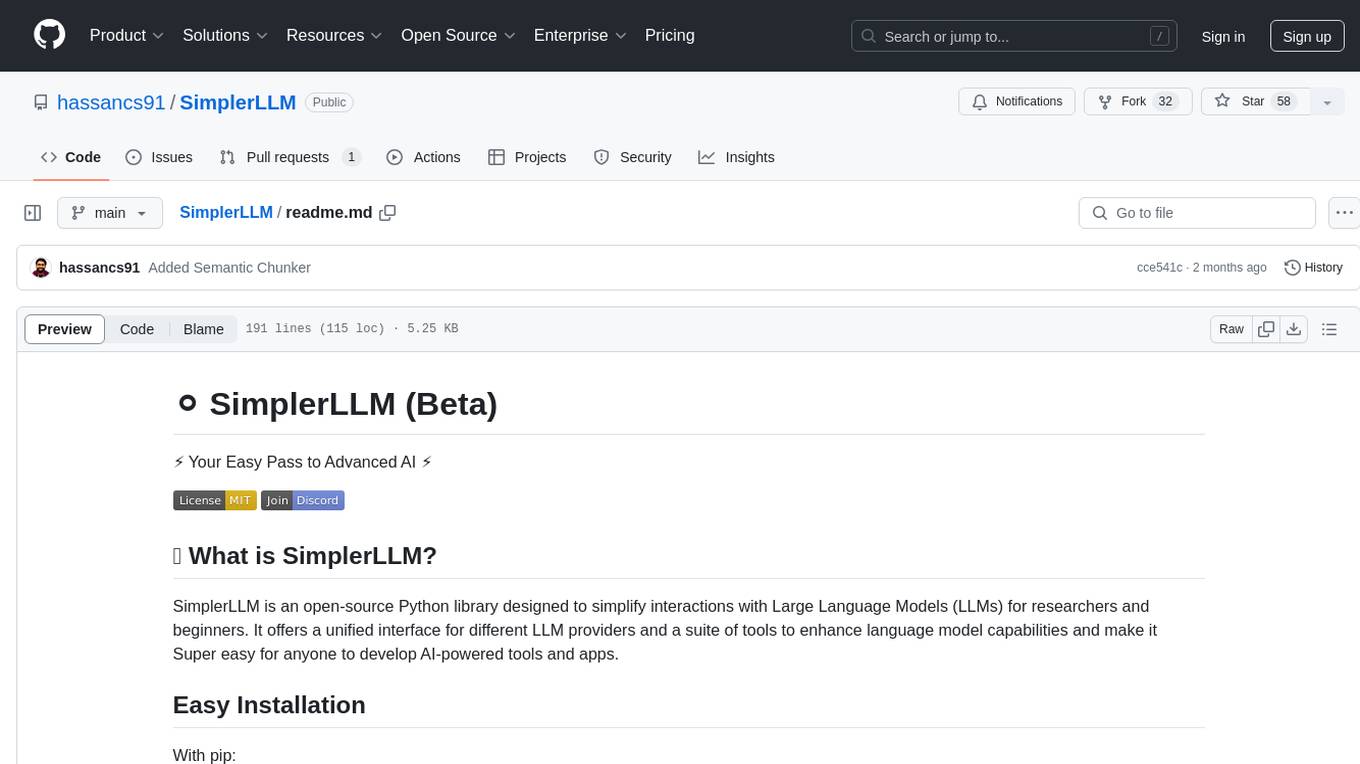Switch to the Issues tab

(159, 157)
